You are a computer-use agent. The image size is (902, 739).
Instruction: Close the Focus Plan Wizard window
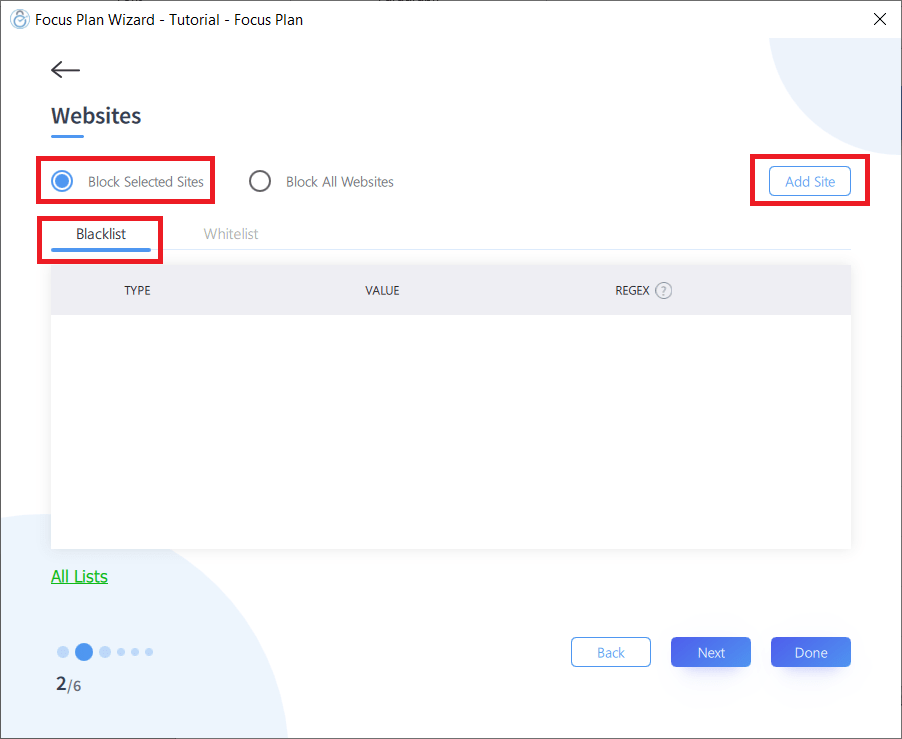click(879, 19)
